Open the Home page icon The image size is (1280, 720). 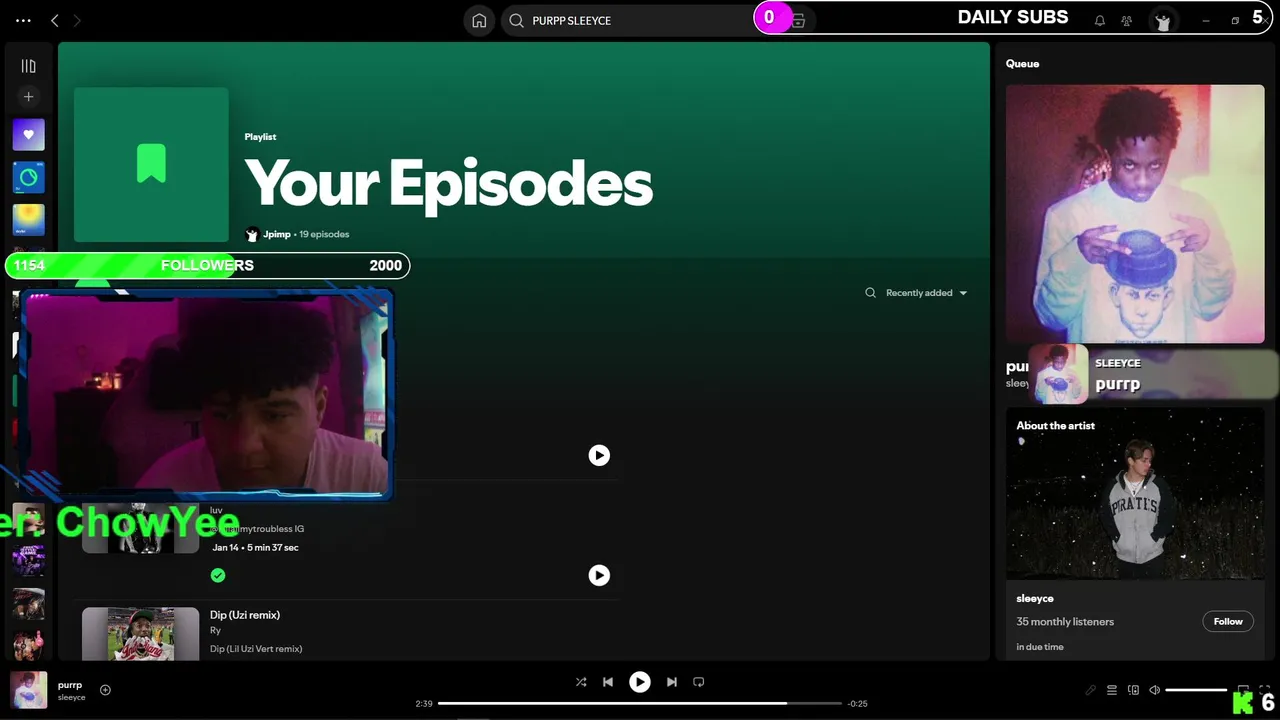(x=479, y=20)
